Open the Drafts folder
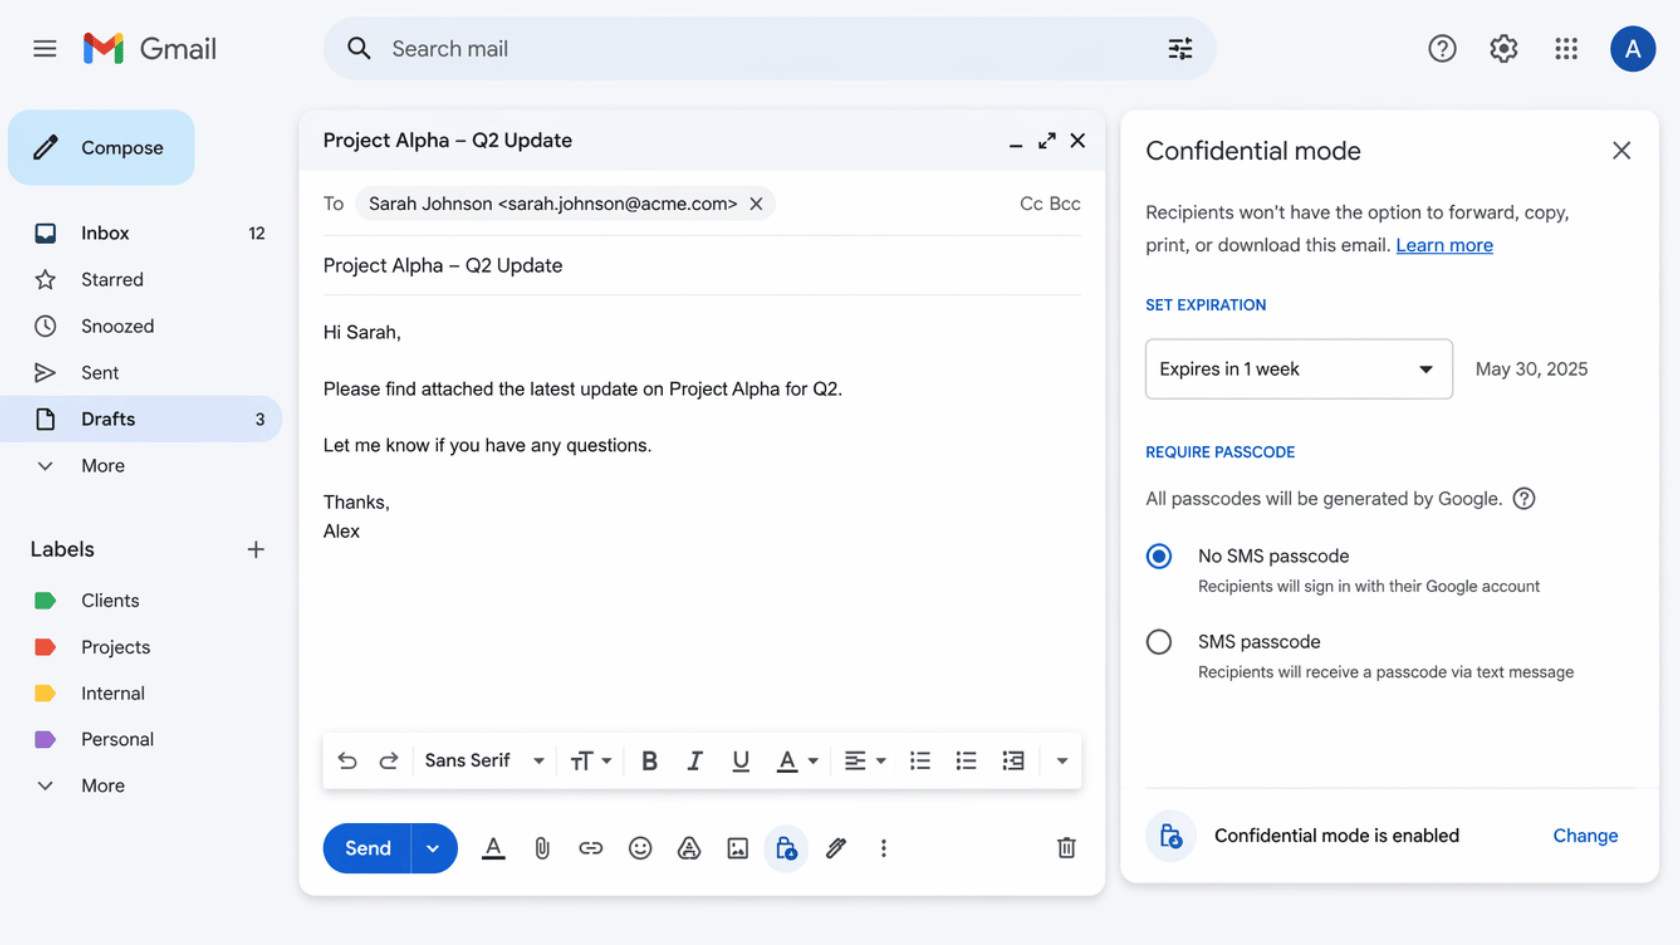This screenshot has height=945, width=1680. (141, 419)
